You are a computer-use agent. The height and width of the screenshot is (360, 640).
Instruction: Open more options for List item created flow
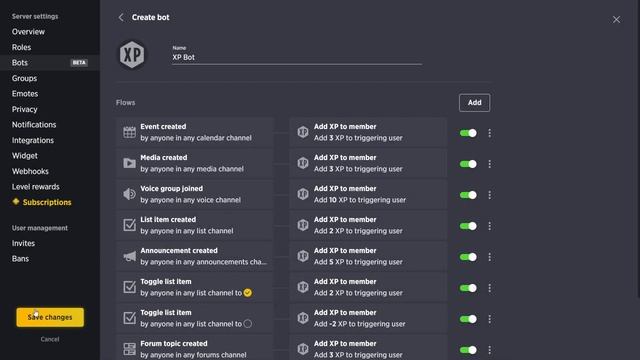click(x=489, y=226)
